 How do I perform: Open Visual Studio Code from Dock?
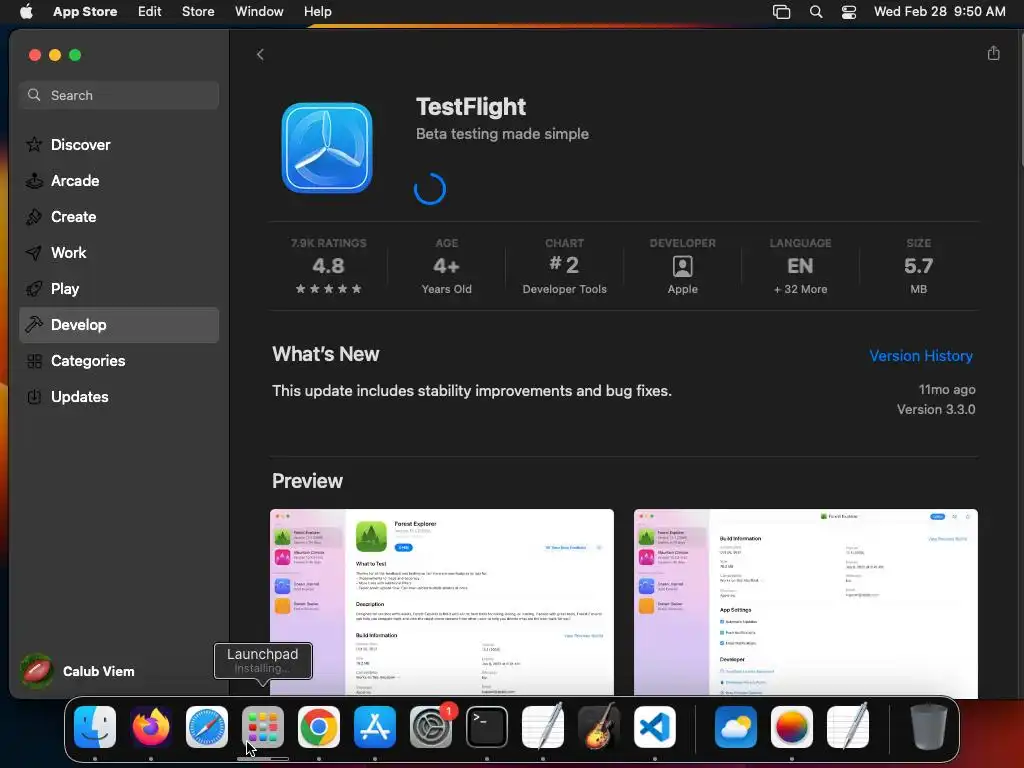(655, 727)
